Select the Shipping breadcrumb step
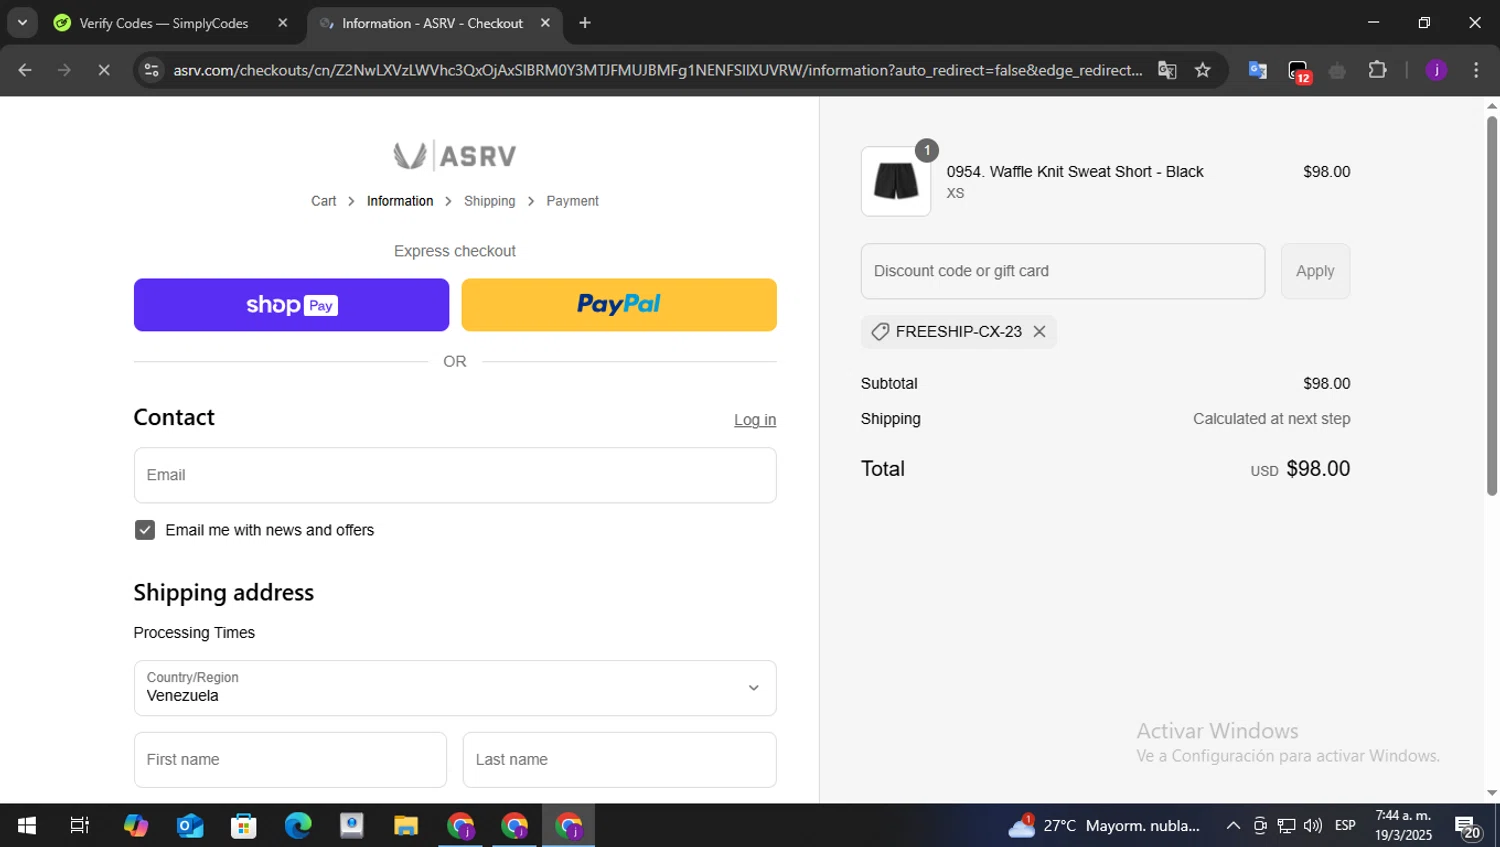The width and height of the screenshot is (1500, 847). coord(490,201)
